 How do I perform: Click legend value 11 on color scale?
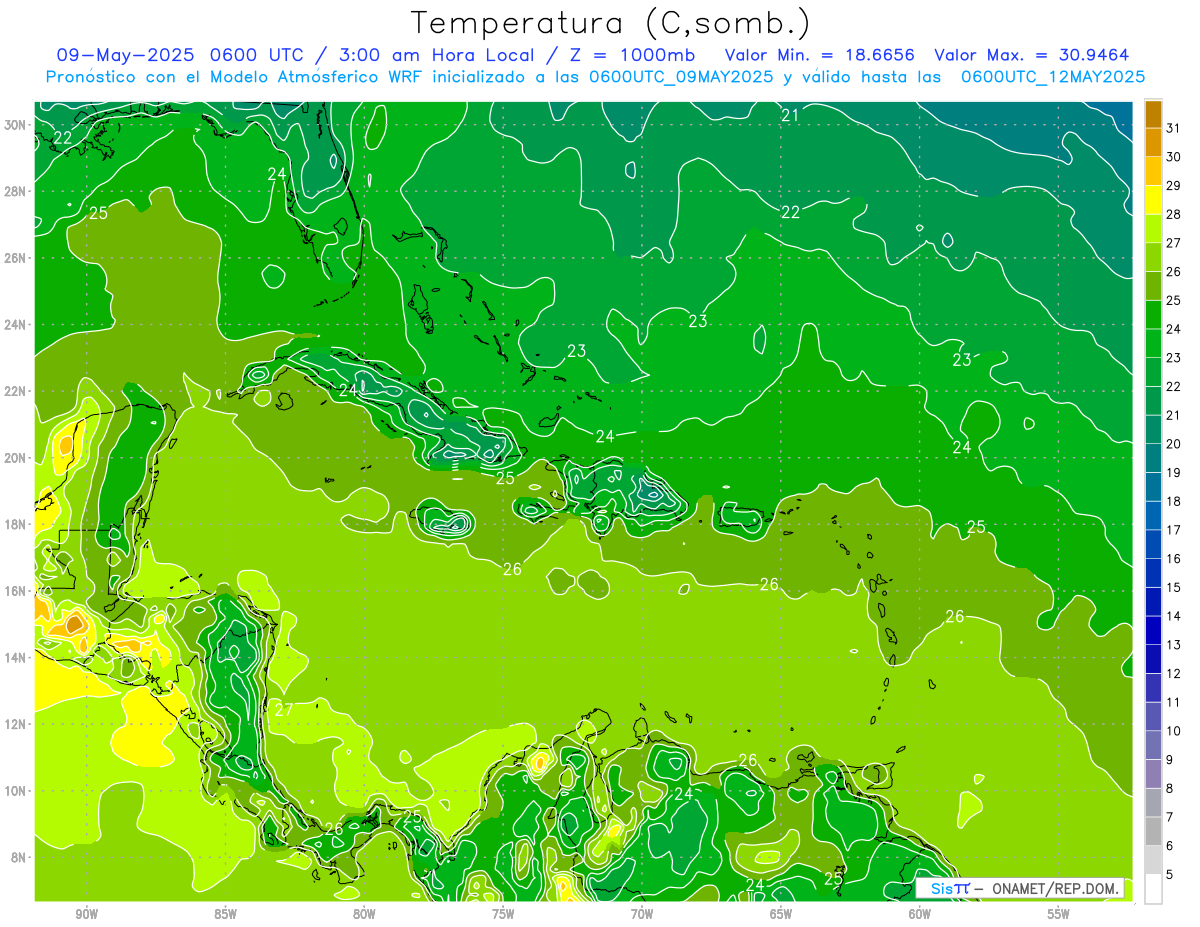tap(1173, 702)
